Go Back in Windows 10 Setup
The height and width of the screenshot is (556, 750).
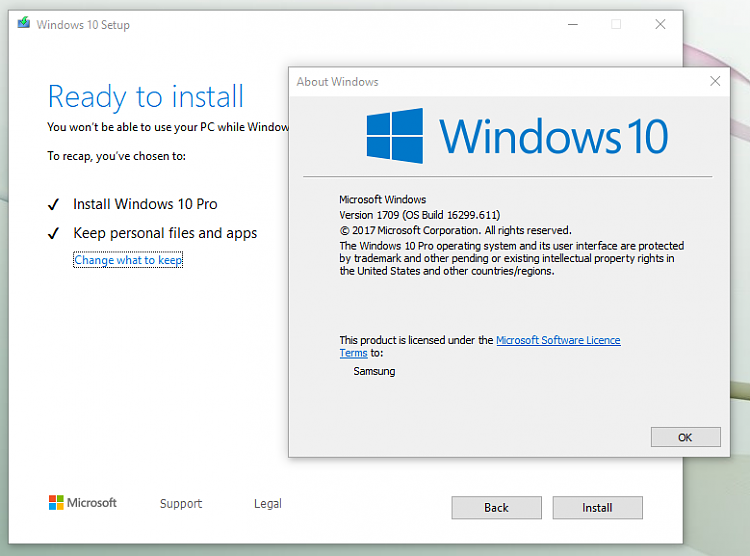[x=496, y=507]
